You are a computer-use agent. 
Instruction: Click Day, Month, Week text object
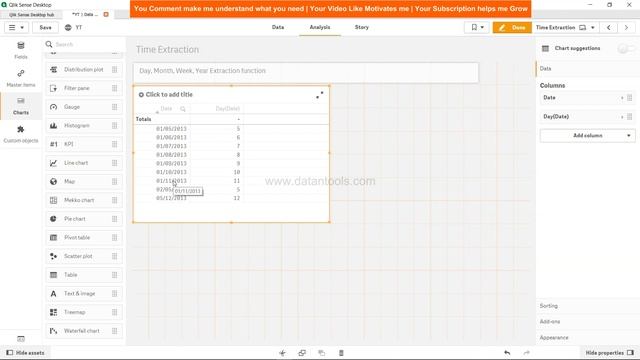pos(306,71)
